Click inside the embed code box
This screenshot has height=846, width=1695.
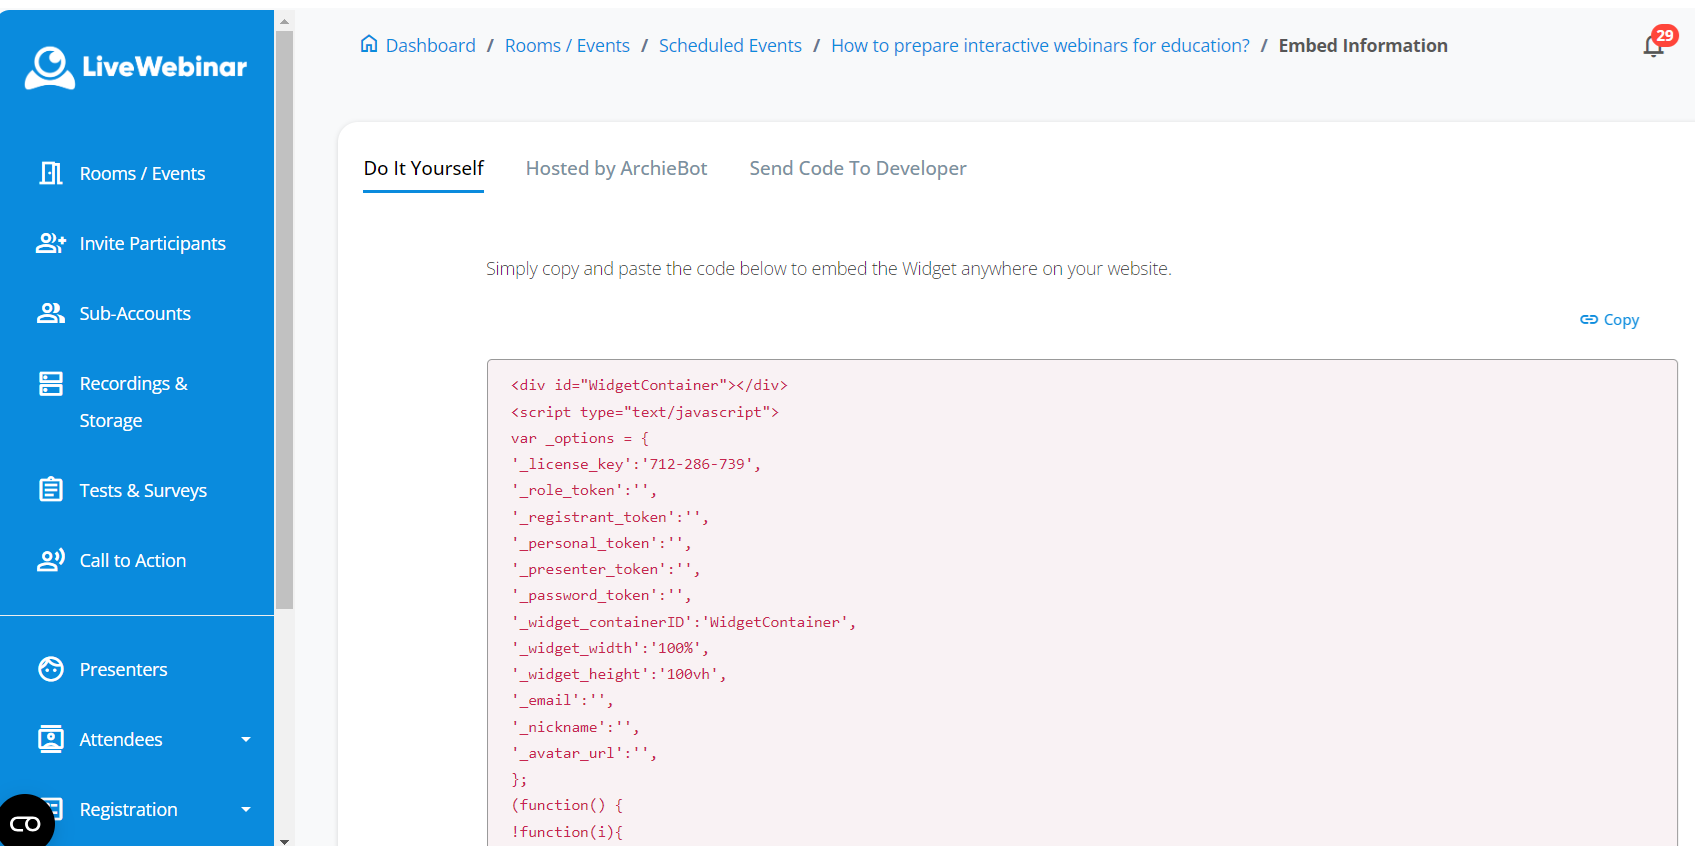click(x=1080, y=600)
